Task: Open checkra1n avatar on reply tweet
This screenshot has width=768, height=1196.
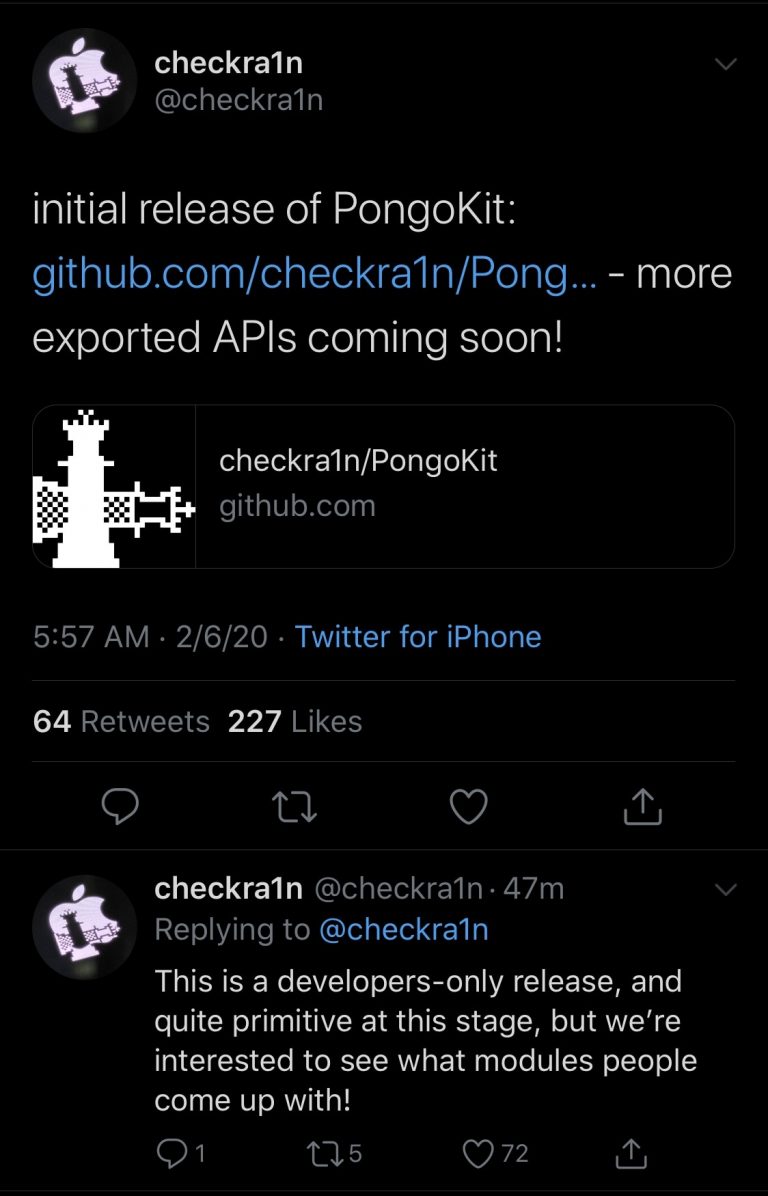Action: click(83, 925)
